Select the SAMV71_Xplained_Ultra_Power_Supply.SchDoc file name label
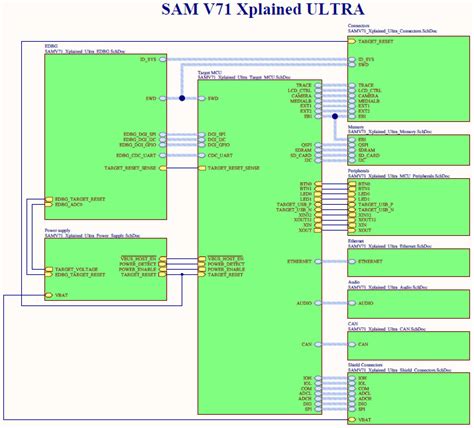The width and height of the screenshot is (474, 428). 92,236
